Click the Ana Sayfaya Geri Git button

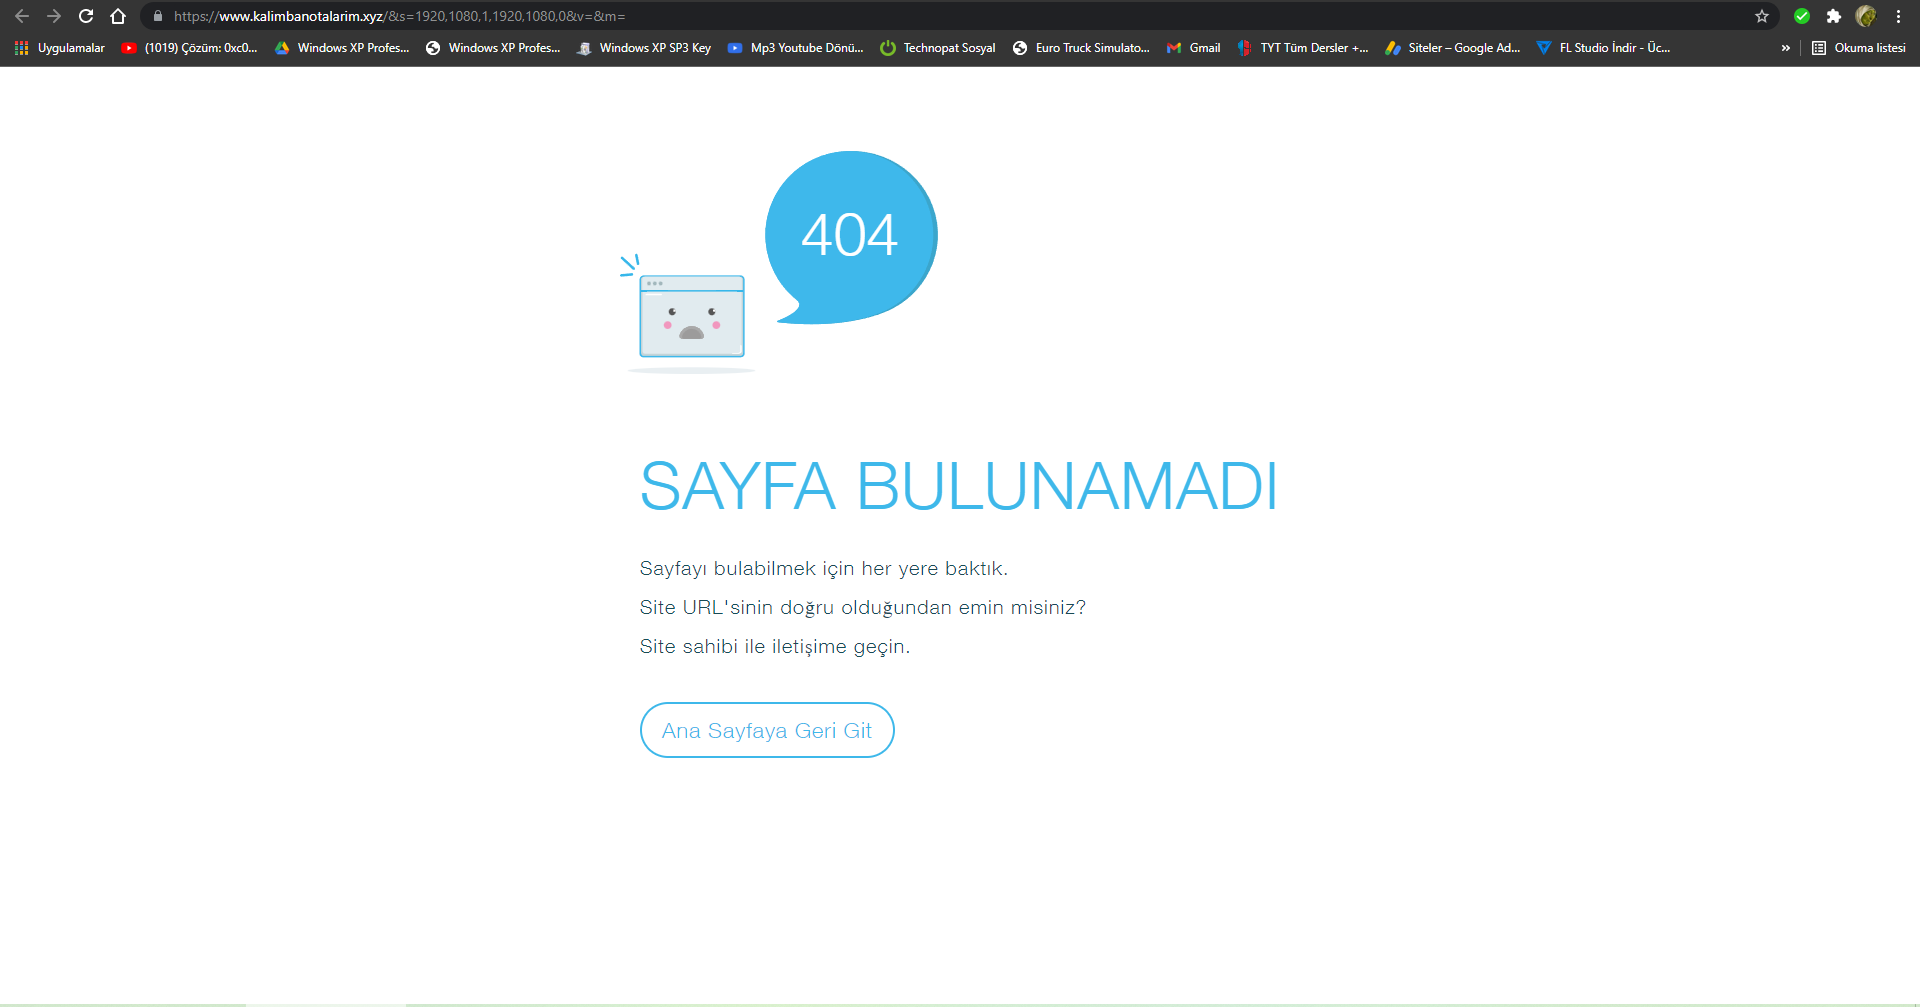click(x=767, y=730)
